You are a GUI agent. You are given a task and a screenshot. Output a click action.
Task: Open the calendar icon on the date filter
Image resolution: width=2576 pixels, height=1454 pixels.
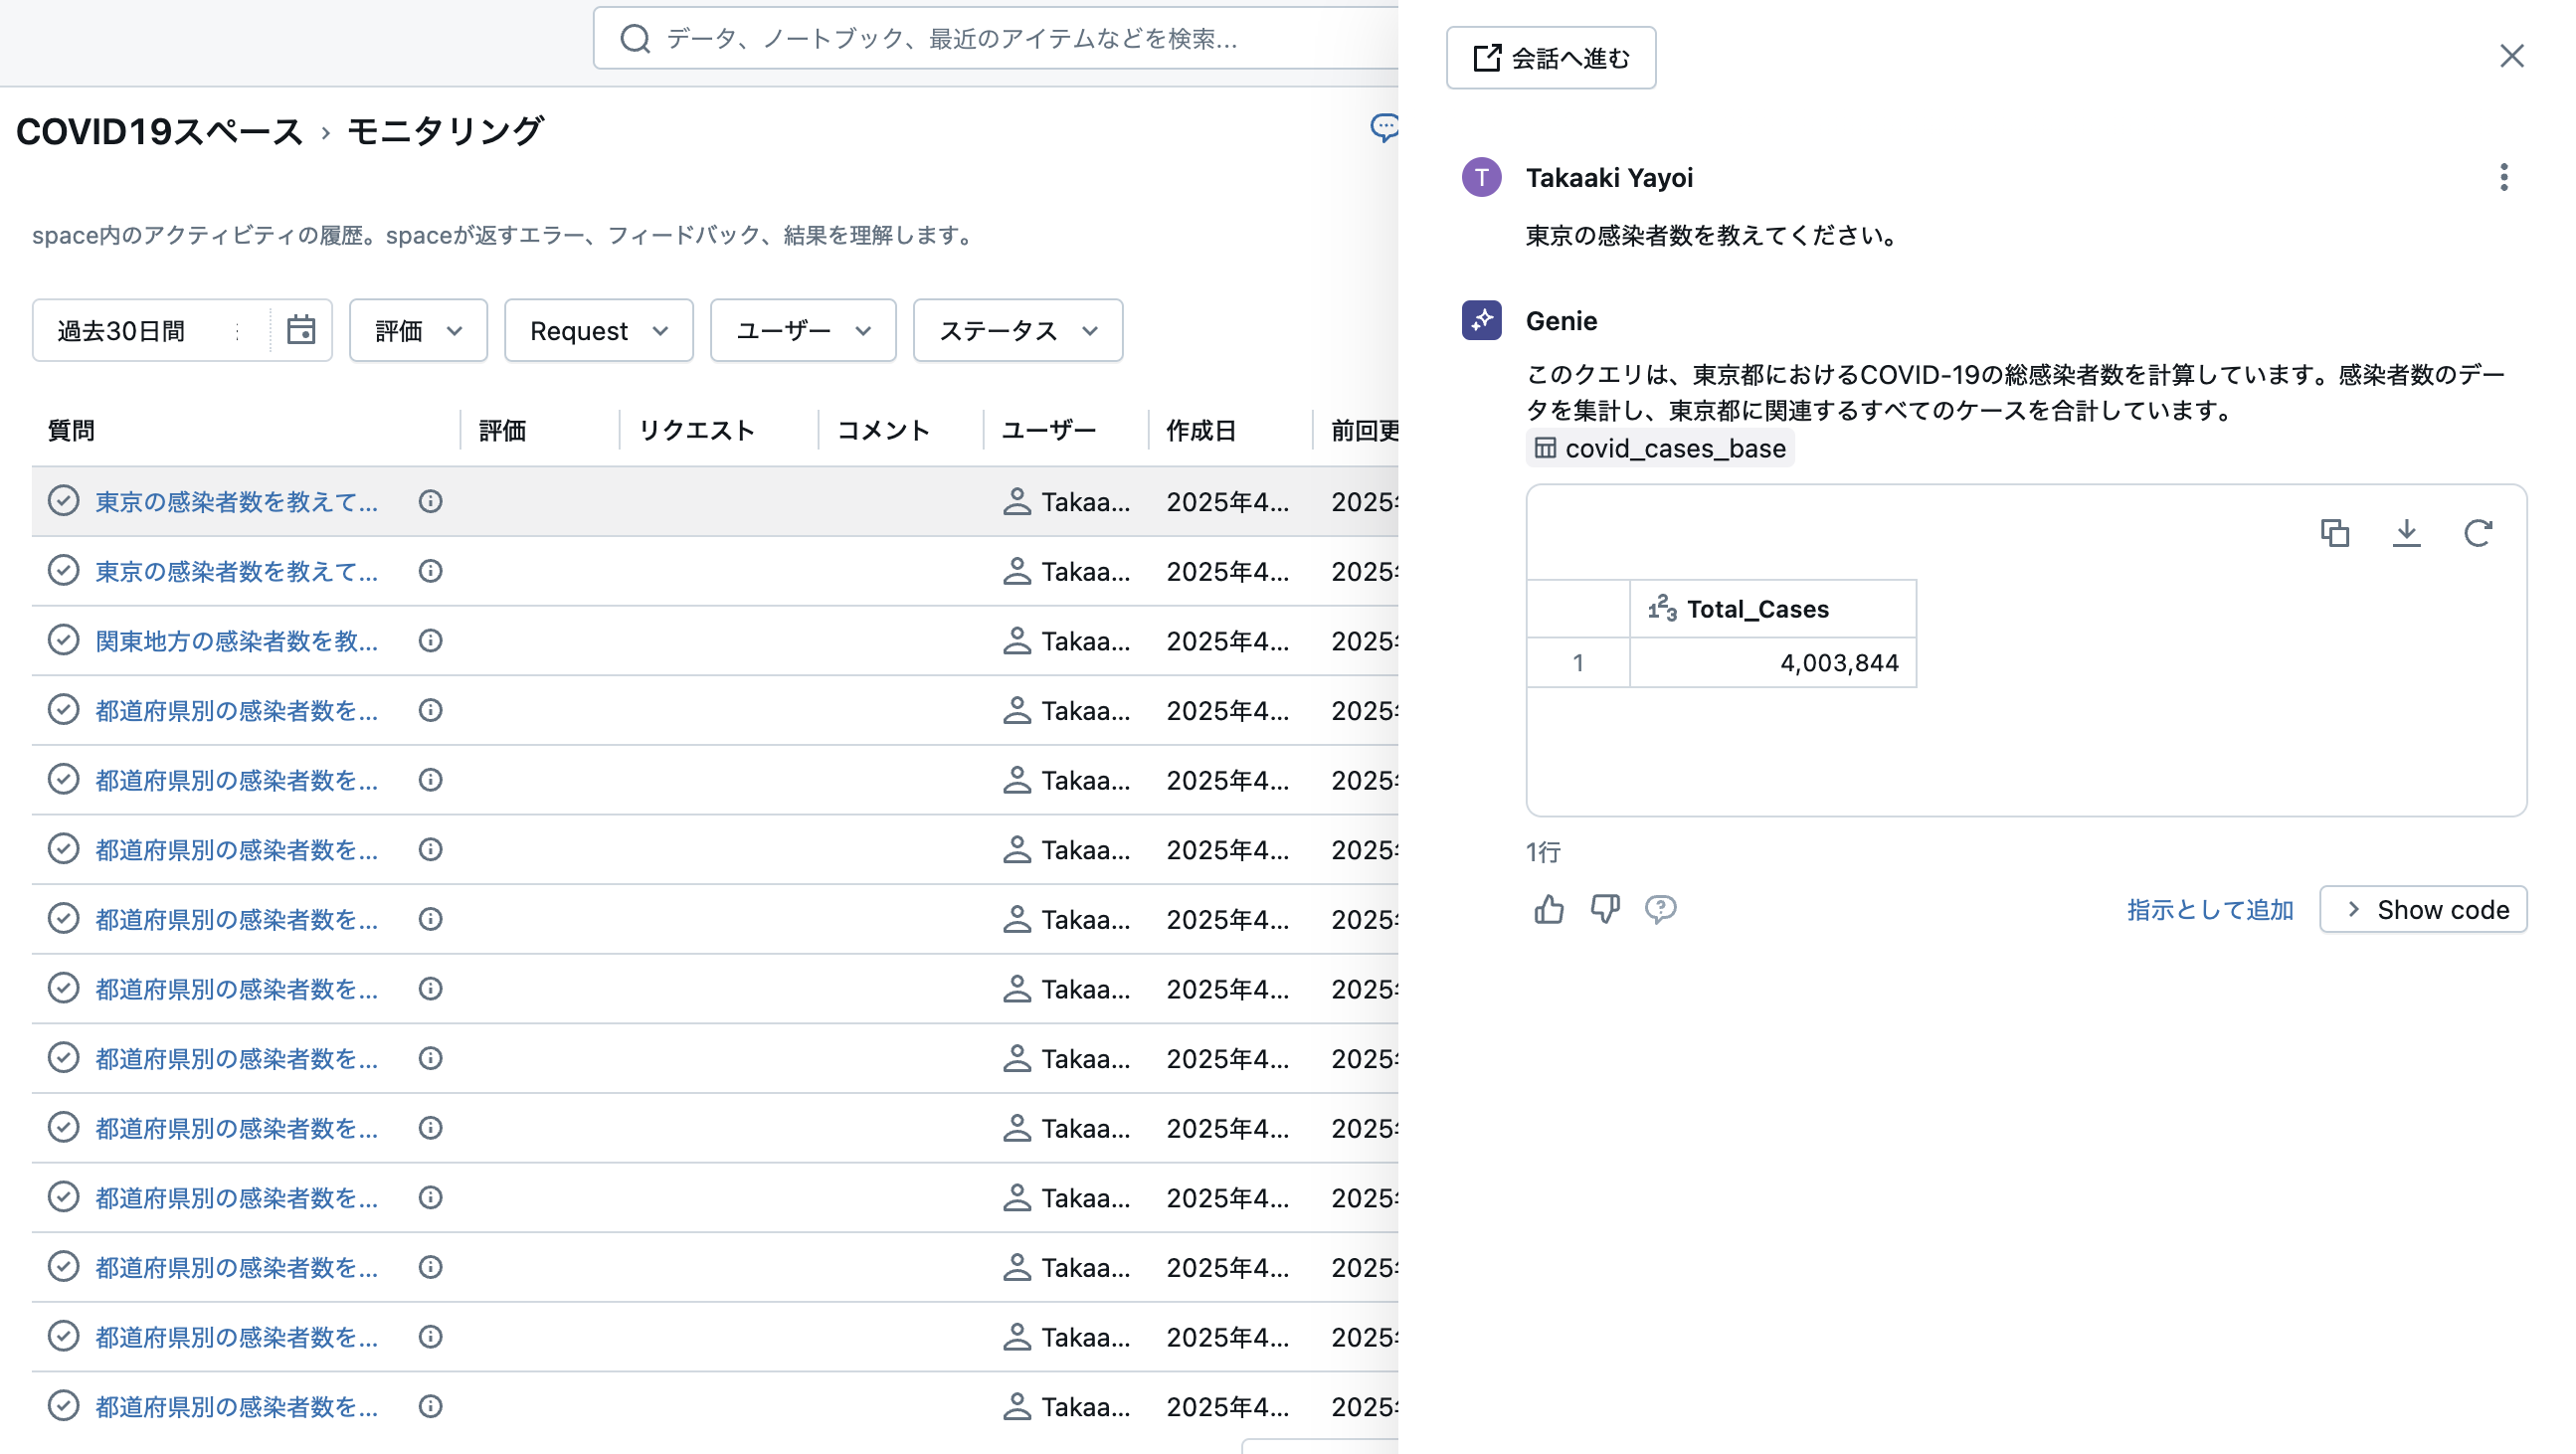[x=302, y=330]
